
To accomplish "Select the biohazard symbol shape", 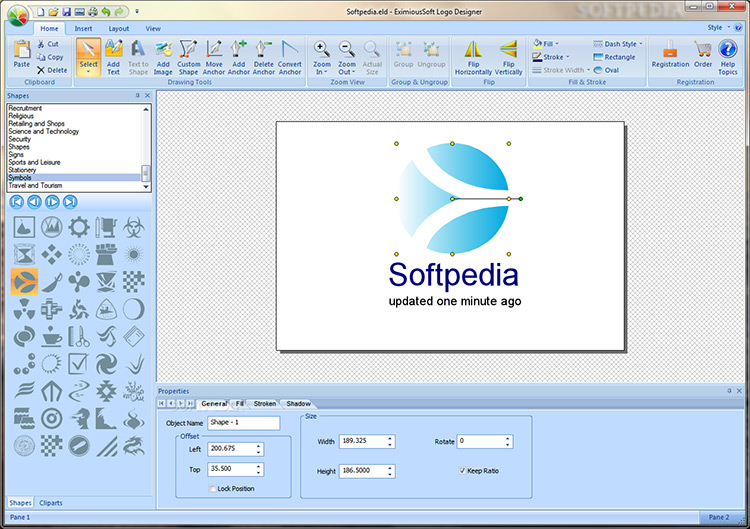I will tap(133, 227).
